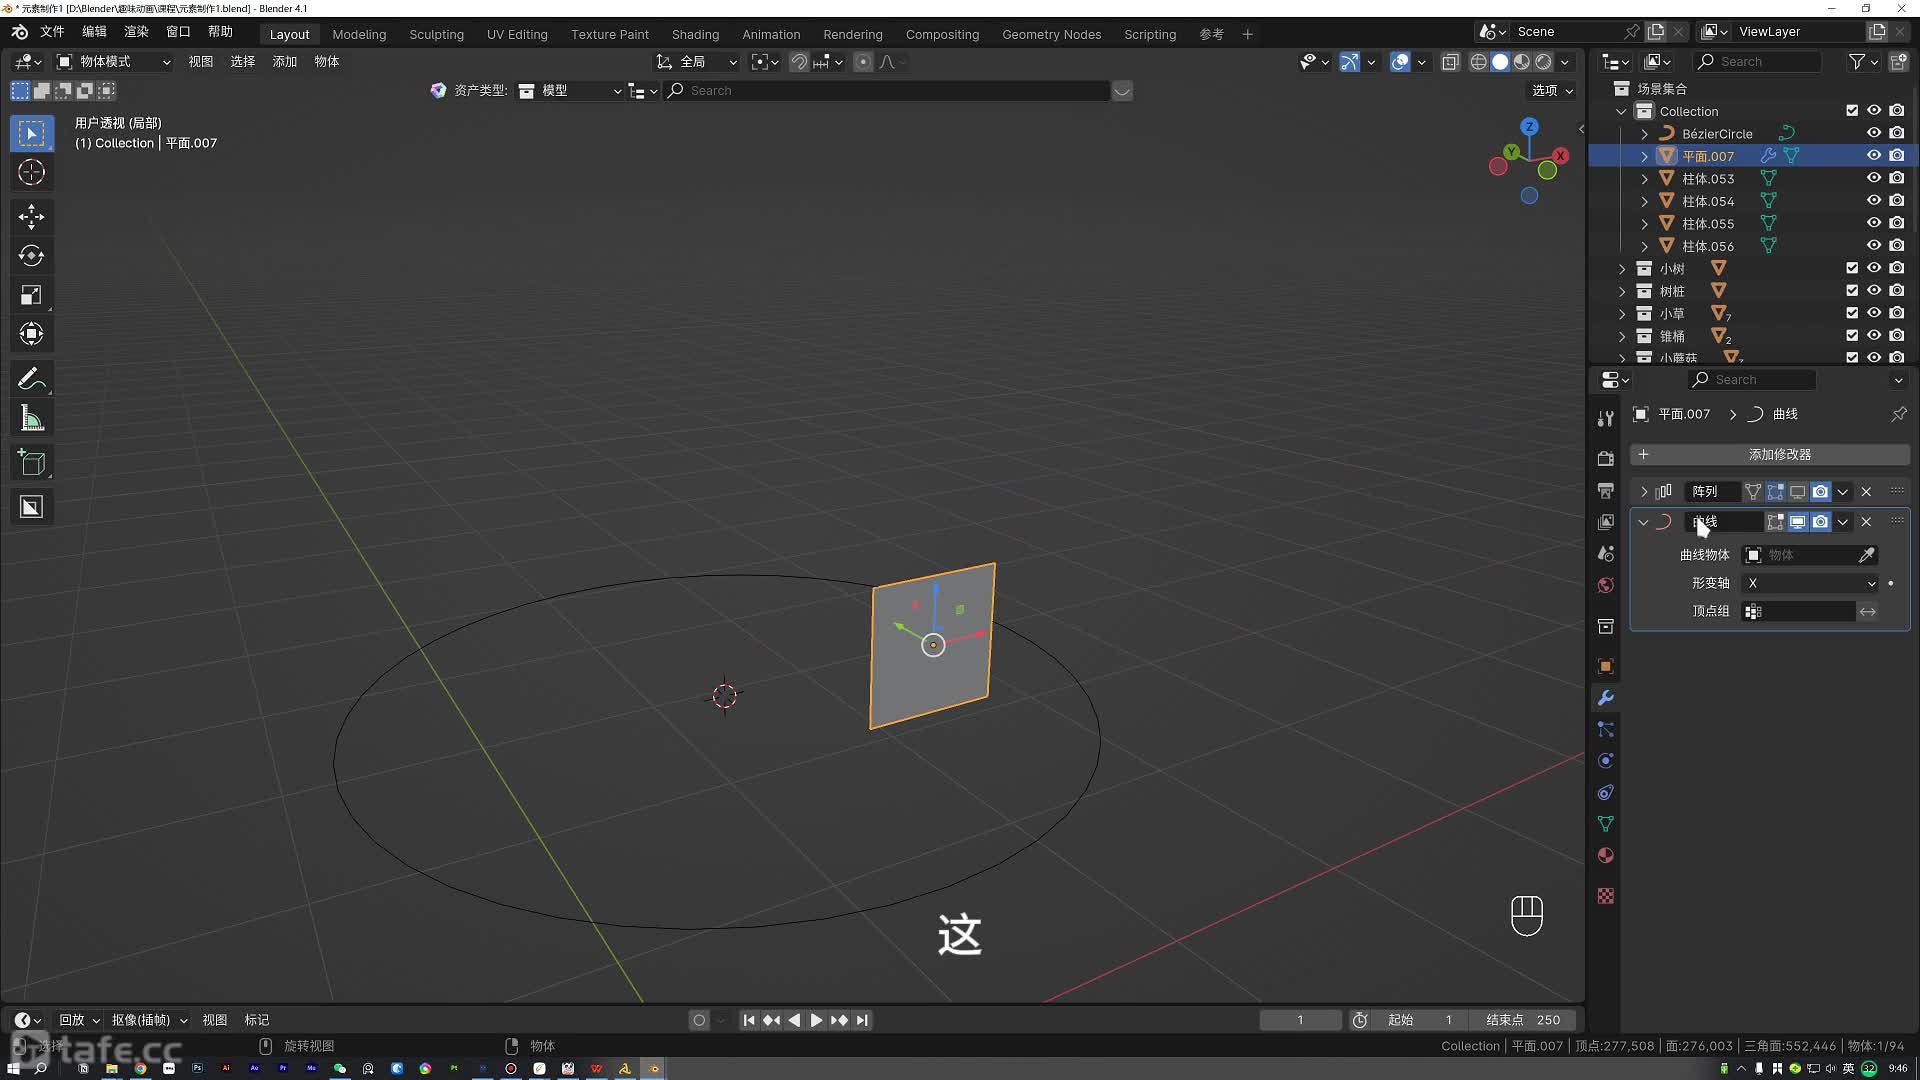Hide 柱体.053 in viewport
The image size is (1920, 1080).
tap(1874, 178)
